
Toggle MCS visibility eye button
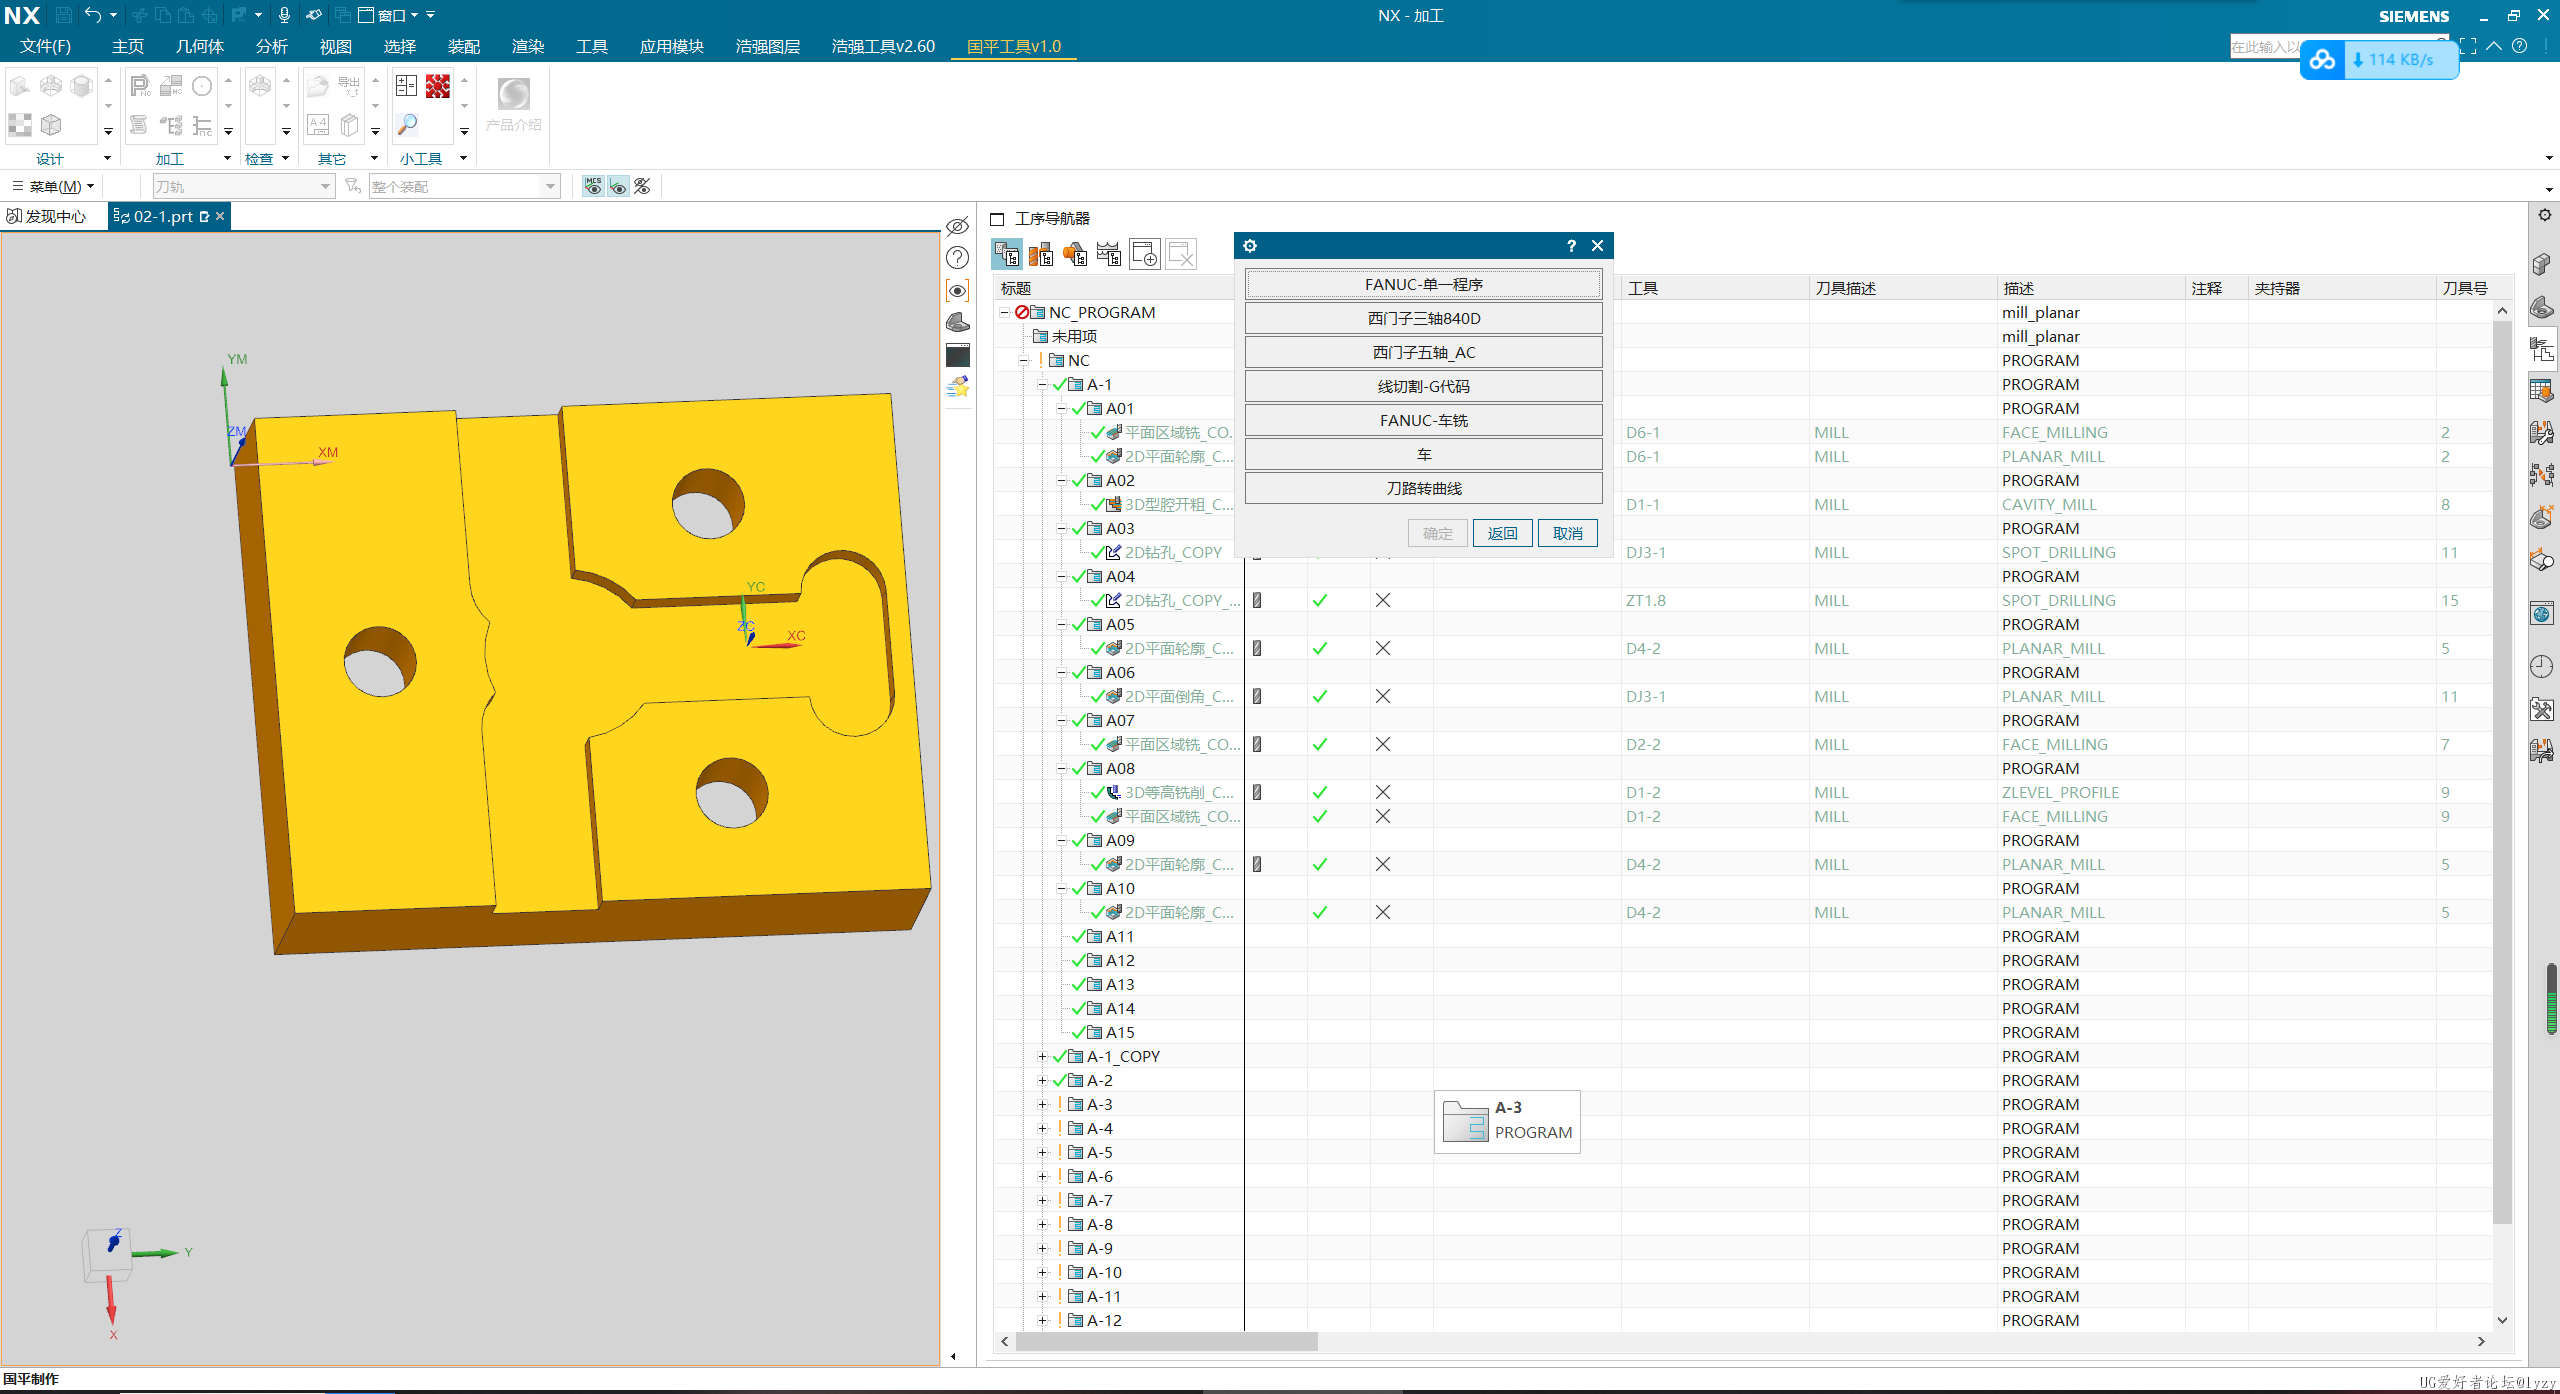[593, 187]
